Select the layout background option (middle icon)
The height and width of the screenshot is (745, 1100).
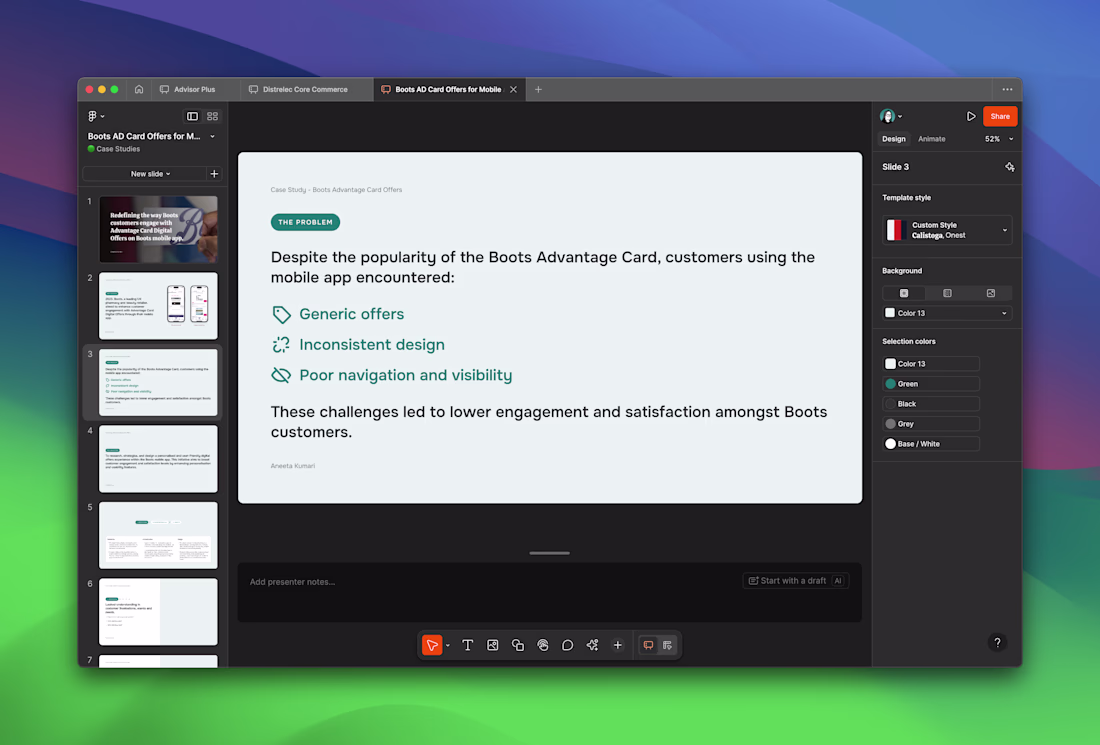point(947,293)
